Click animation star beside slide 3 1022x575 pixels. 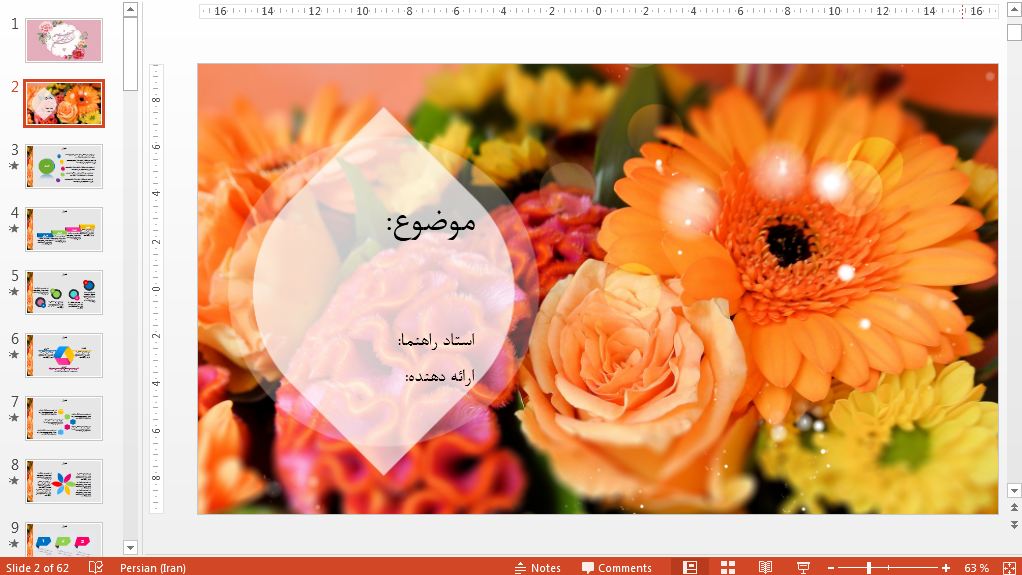pos(14,166)
